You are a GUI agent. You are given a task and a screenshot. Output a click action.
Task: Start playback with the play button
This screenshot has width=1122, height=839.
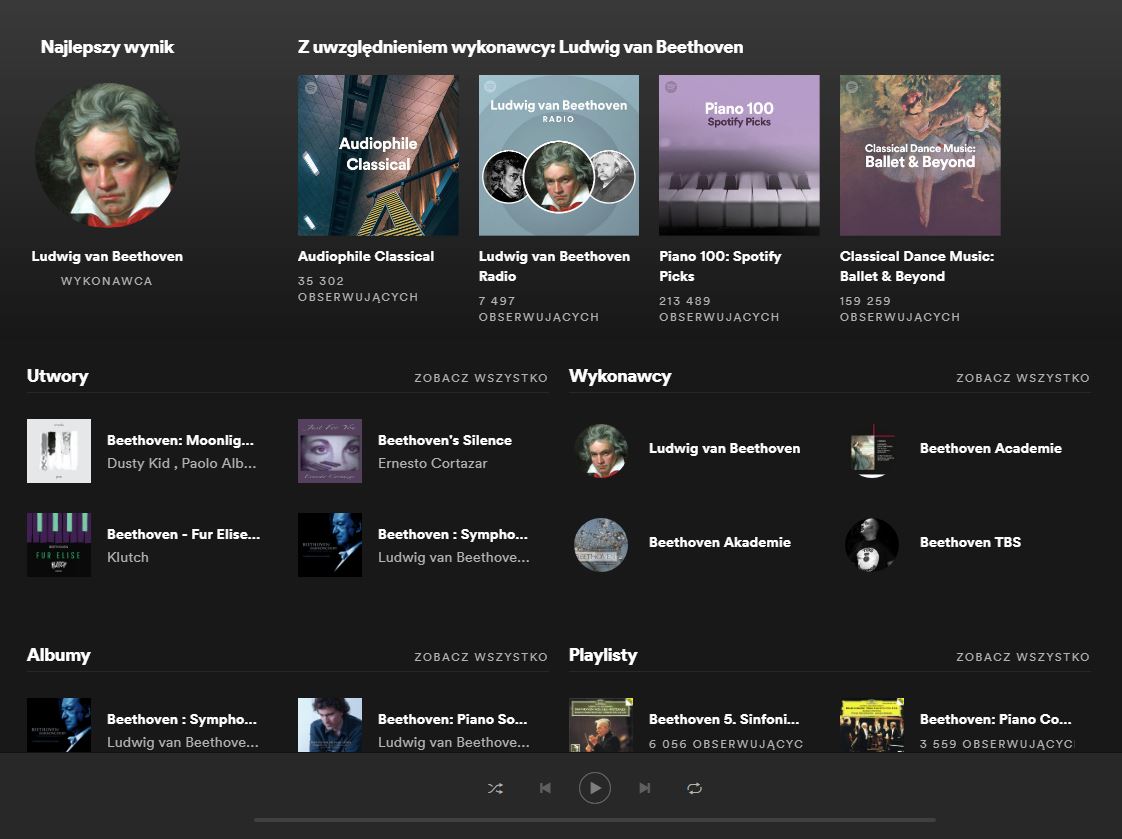tap(595, 788)
